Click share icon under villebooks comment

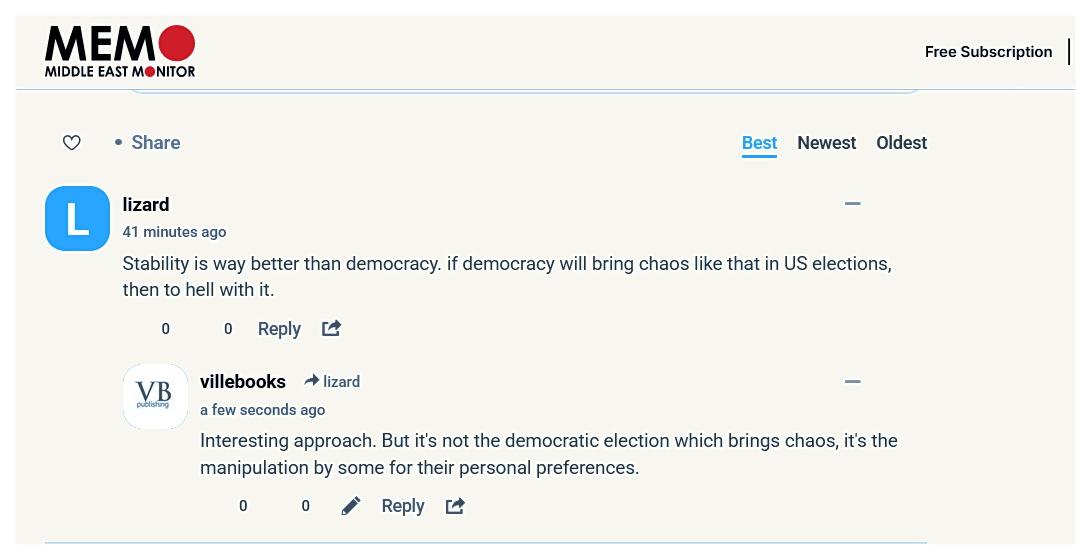(455, 506)
